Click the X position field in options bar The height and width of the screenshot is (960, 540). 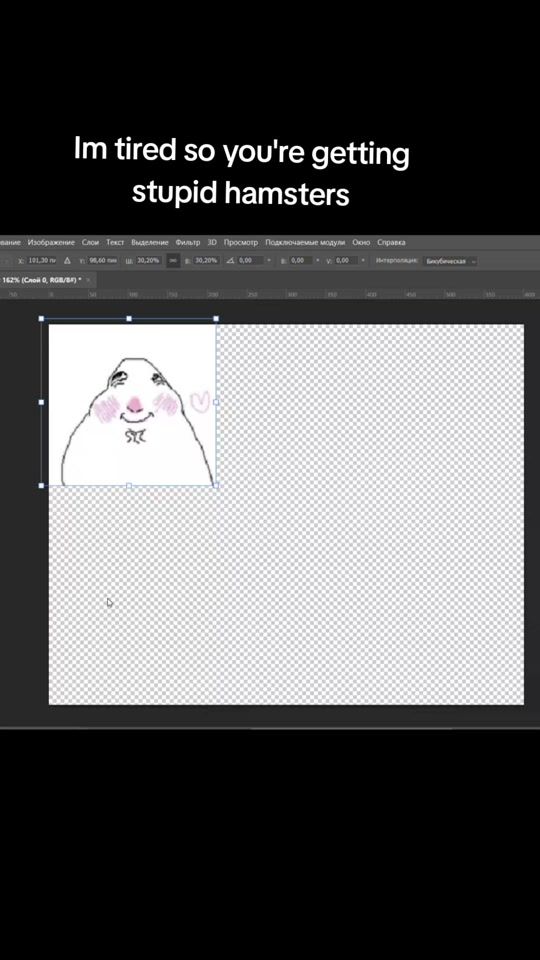pyautogui.click(x=42, y=260)
